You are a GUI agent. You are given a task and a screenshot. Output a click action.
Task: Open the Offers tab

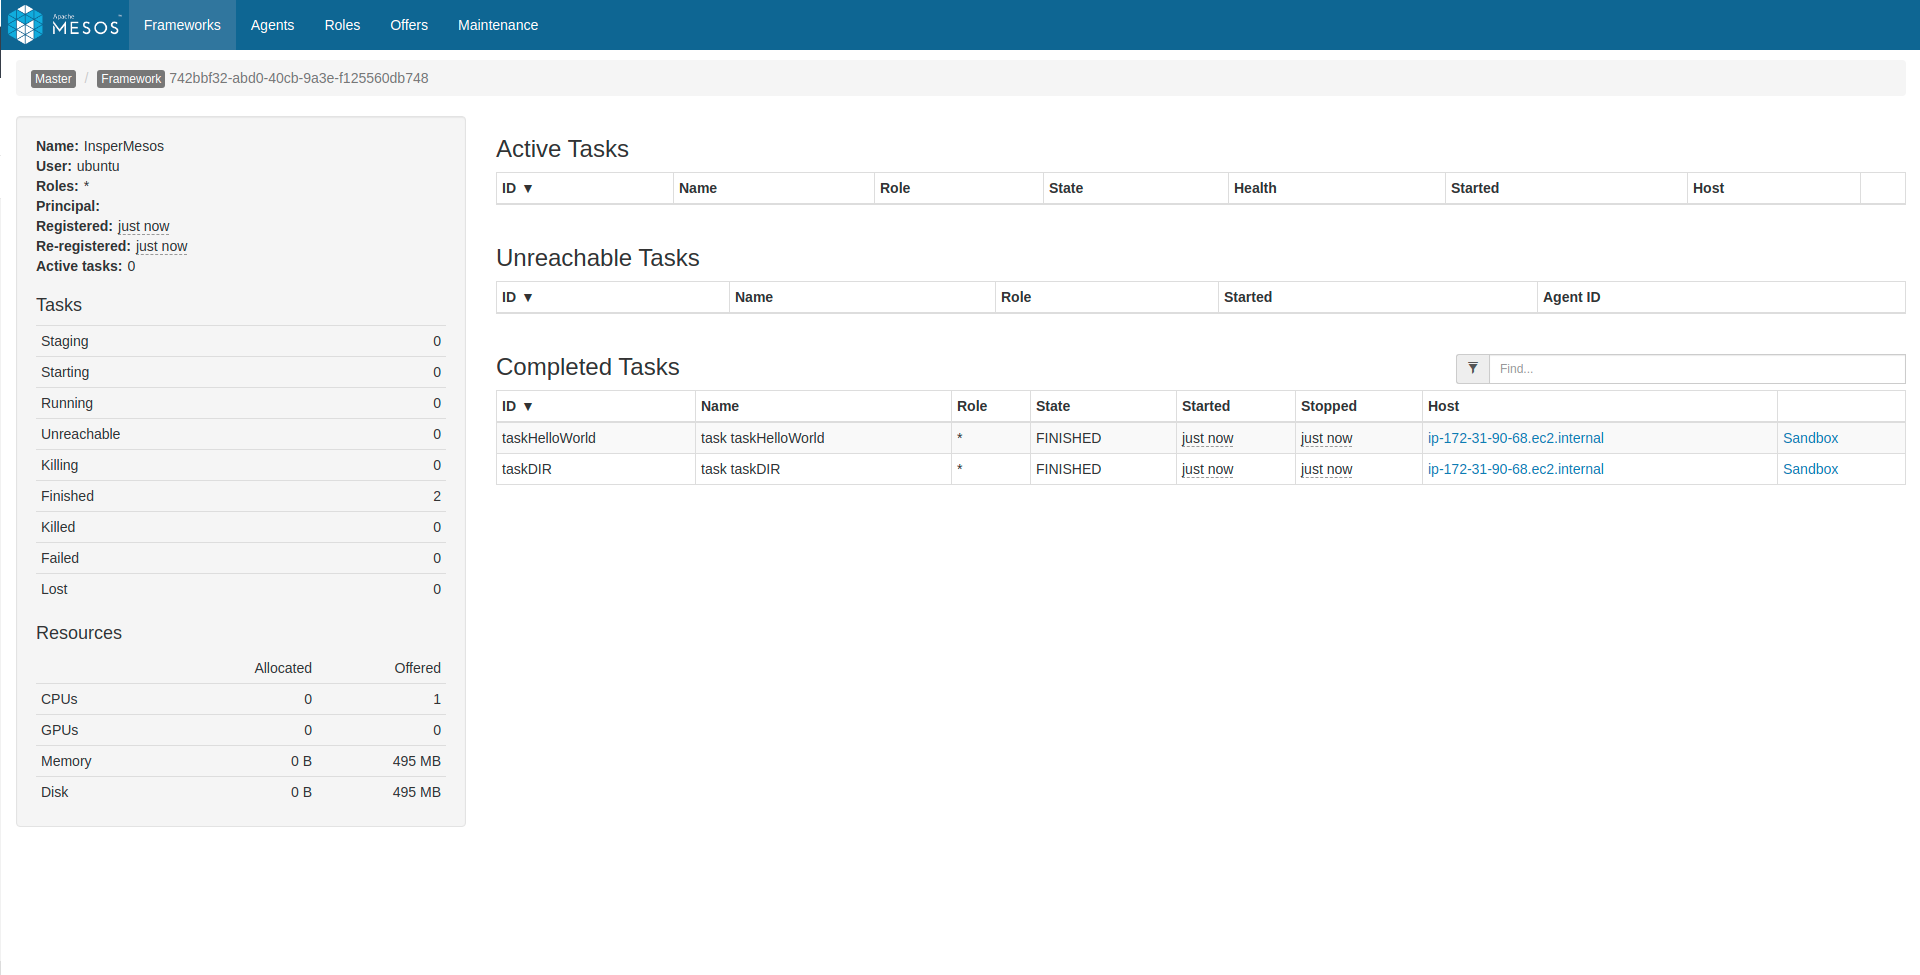pyautogui.click(x=409, y=25)
